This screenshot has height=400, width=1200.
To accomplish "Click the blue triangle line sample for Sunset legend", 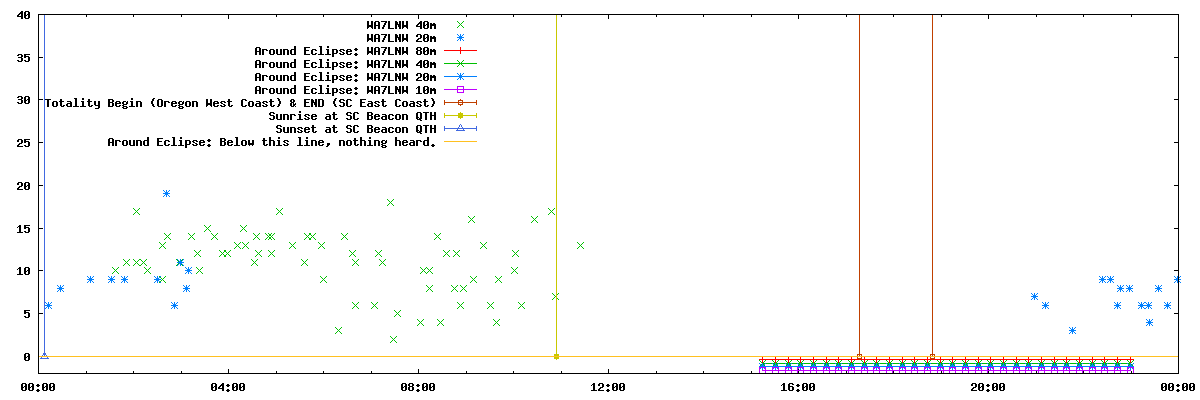I will [460, 128].
